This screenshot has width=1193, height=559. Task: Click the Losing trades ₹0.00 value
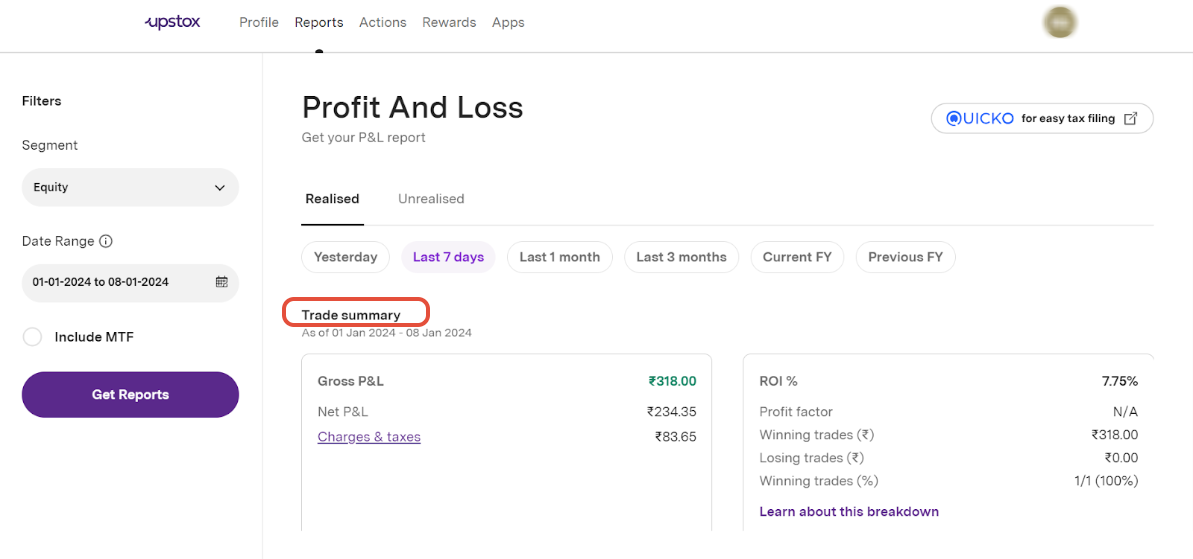pyautogui.click(x=1121, y=458)
